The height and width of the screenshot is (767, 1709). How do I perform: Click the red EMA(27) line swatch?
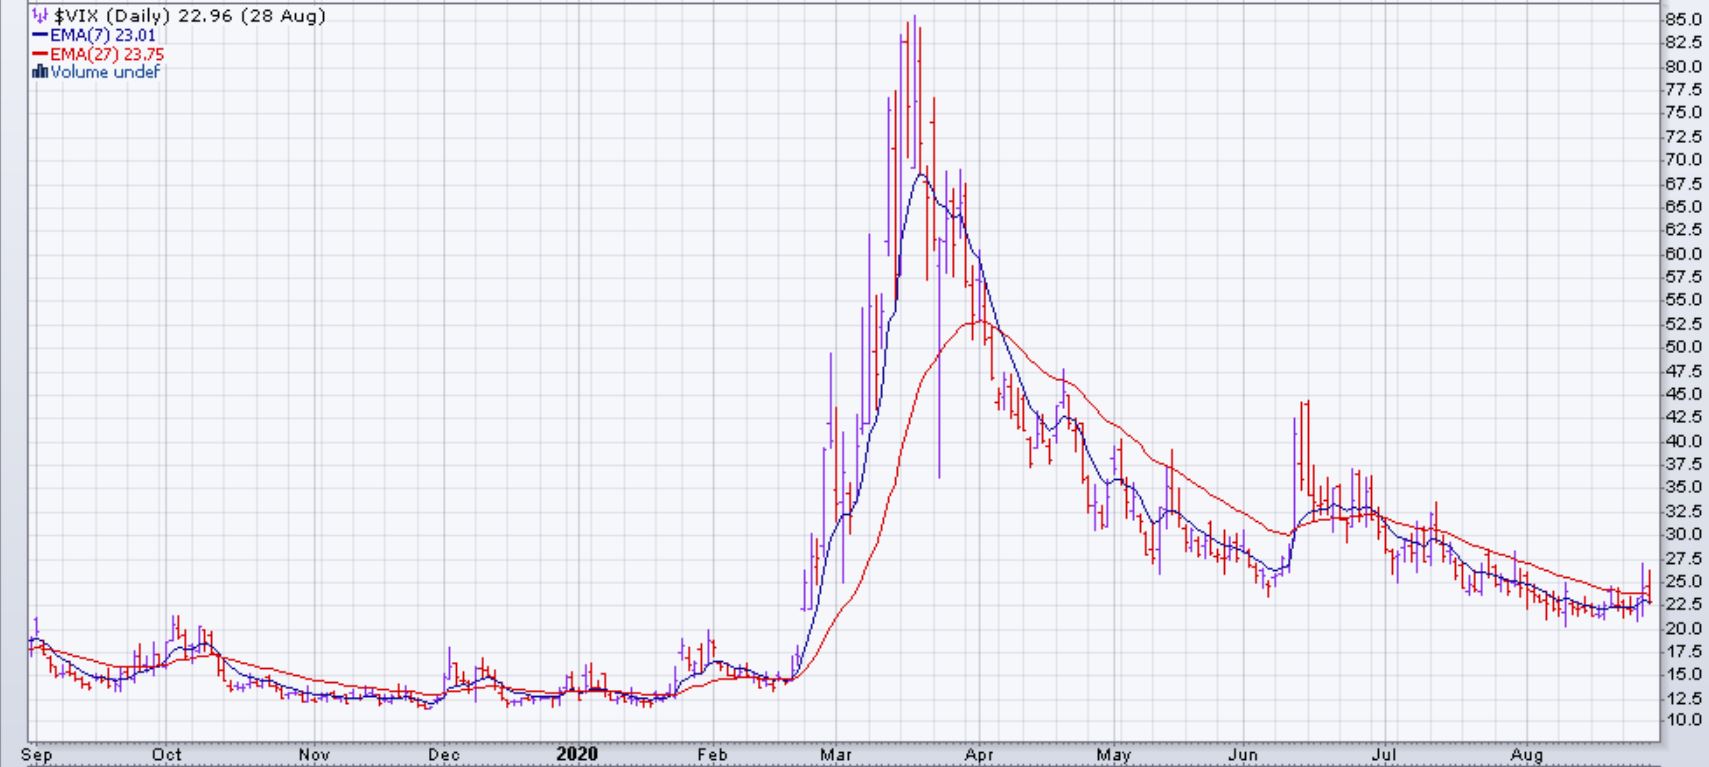(40, 54)
